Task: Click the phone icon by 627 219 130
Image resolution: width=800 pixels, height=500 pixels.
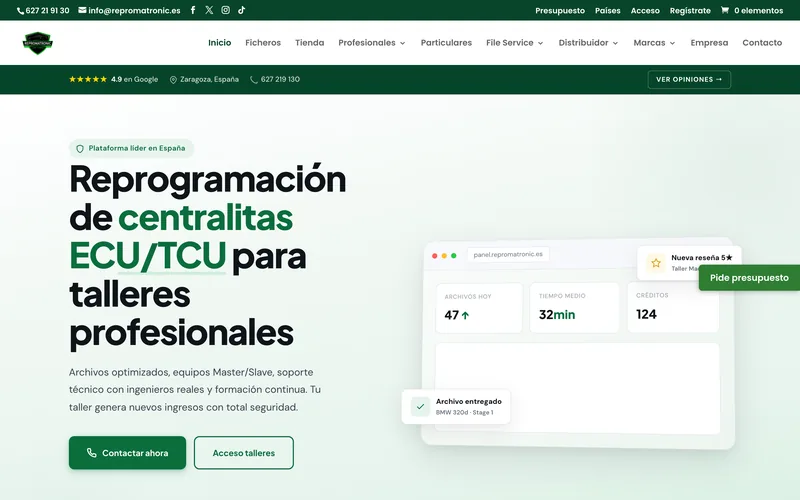Action: (254, 80)
